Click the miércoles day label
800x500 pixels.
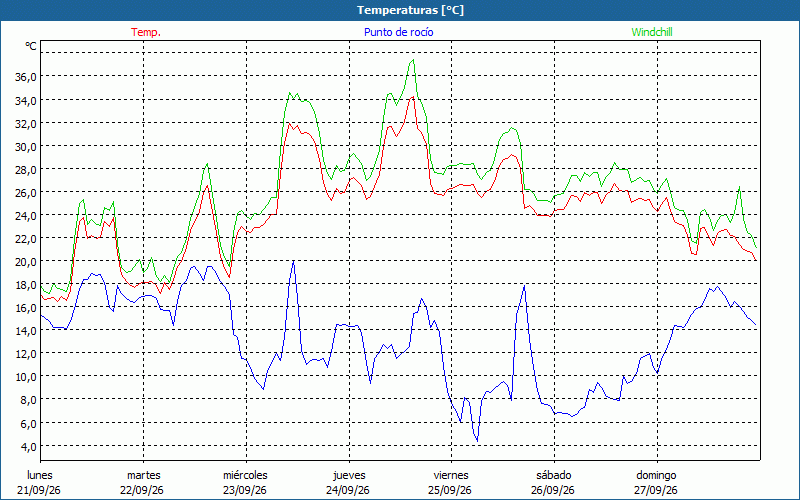click(245, 475)
